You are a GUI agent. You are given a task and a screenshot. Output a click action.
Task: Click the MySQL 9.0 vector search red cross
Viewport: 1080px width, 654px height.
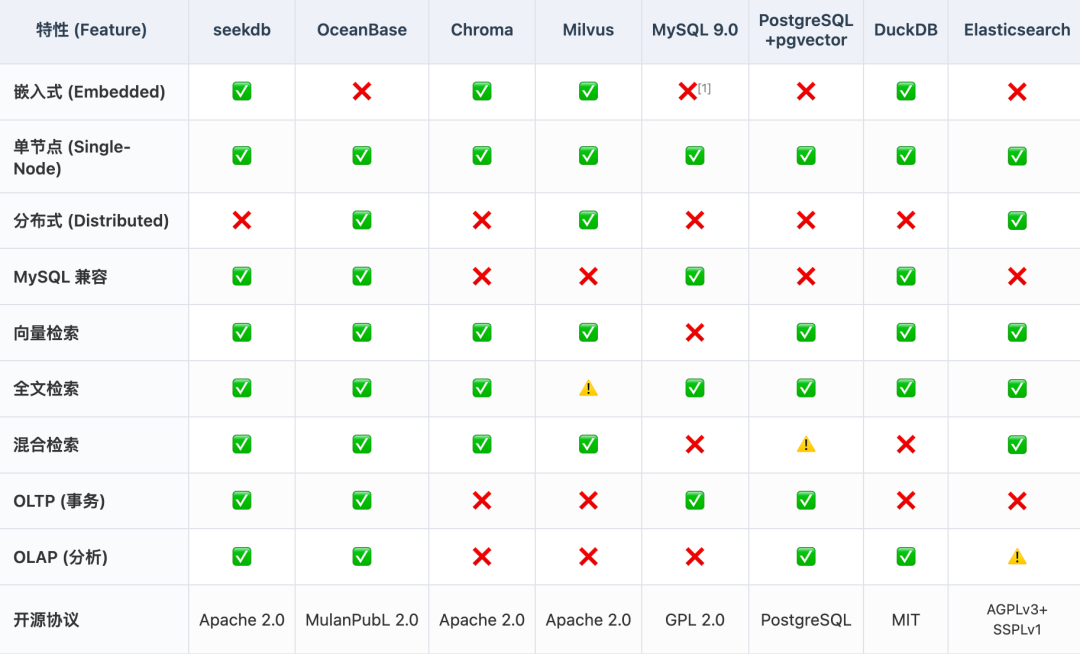694,333
